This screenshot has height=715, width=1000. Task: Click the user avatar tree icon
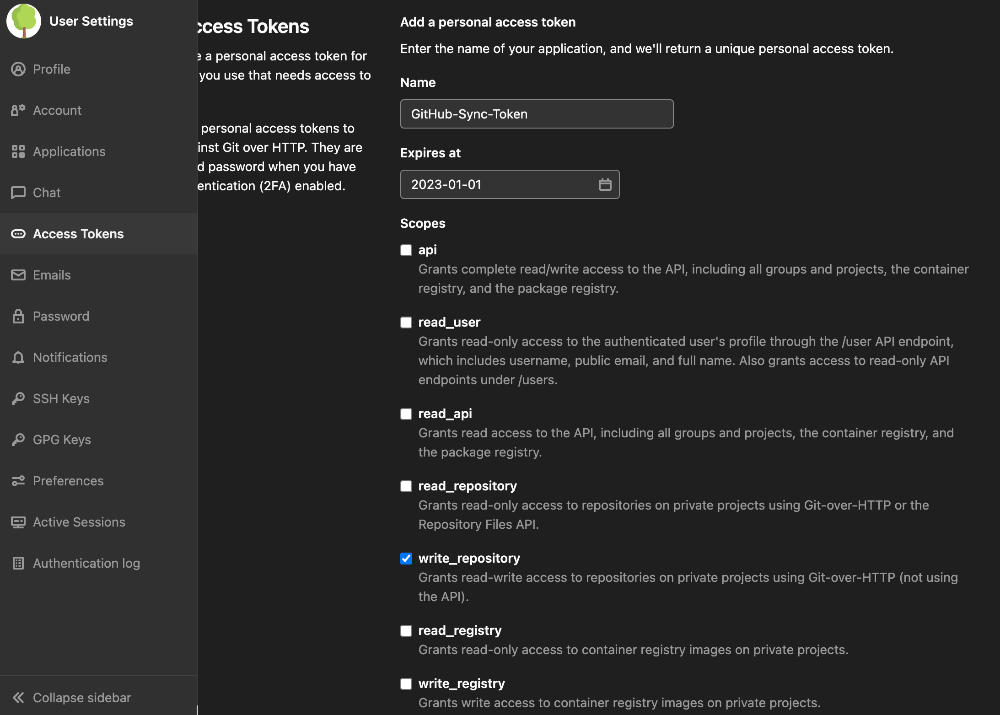click(24, 20)
